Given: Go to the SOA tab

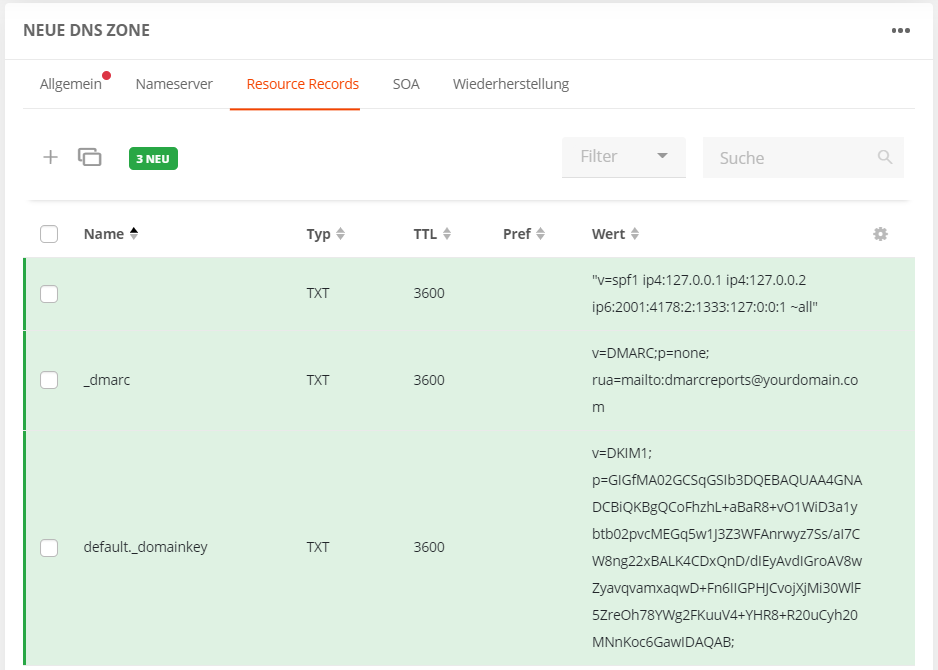Looking at the screenshot, I should [x=406, y=84].
